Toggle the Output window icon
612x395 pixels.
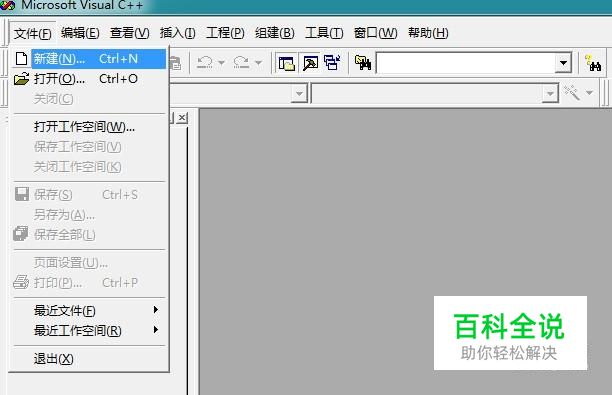tap(310, 63)
